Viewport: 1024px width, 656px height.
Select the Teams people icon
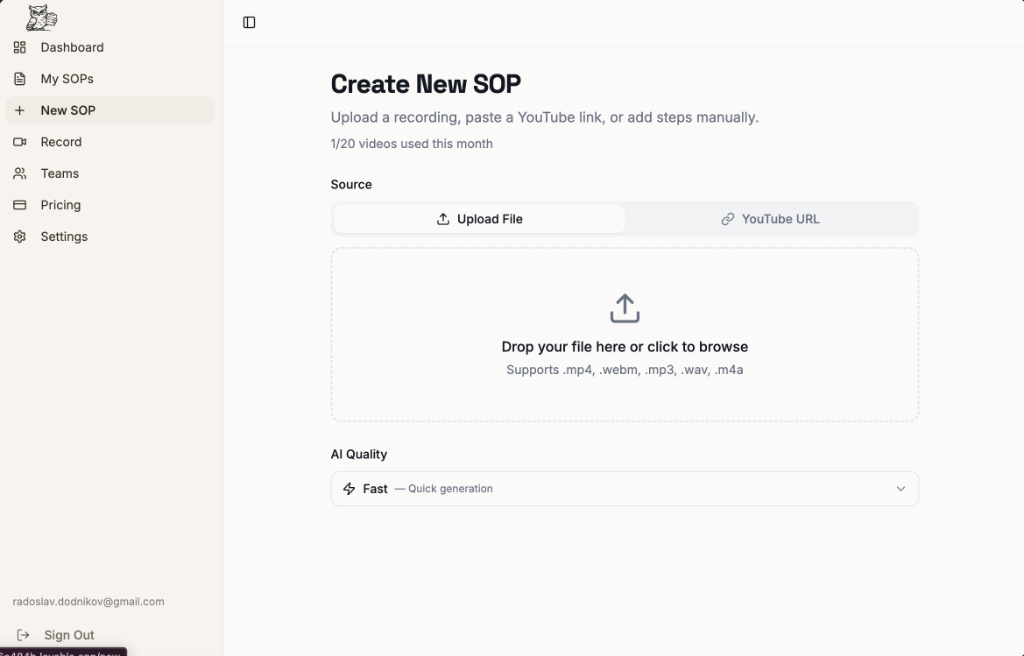(20, 173)
